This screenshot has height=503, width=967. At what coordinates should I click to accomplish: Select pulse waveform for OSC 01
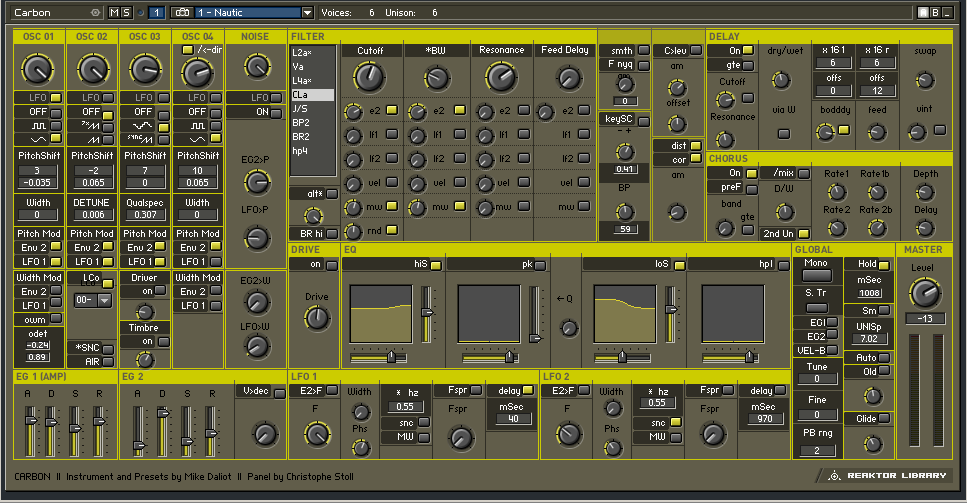pyautogui.click(x=56, y=126)
